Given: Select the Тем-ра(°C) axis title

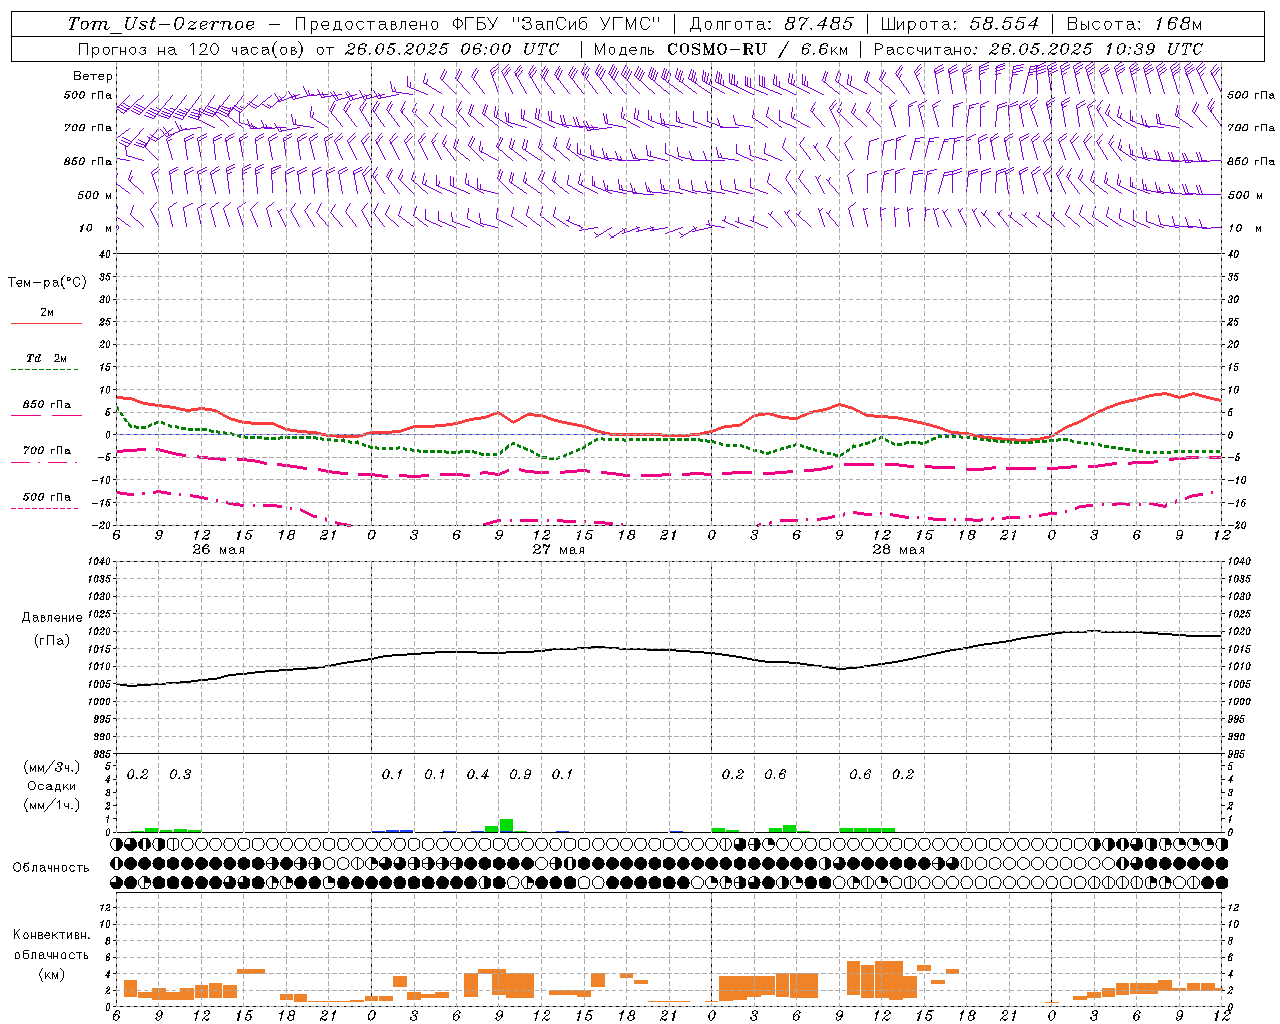Looking at the screenshot, I should (47, 283).
